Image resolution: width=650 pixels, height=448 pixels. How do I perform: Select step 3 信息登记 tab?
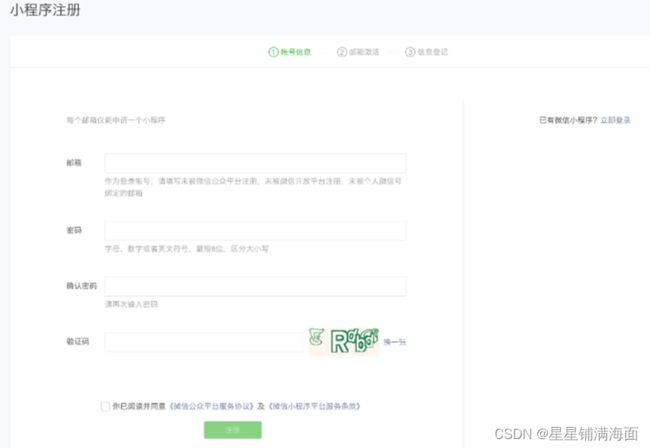coord(427,52)
